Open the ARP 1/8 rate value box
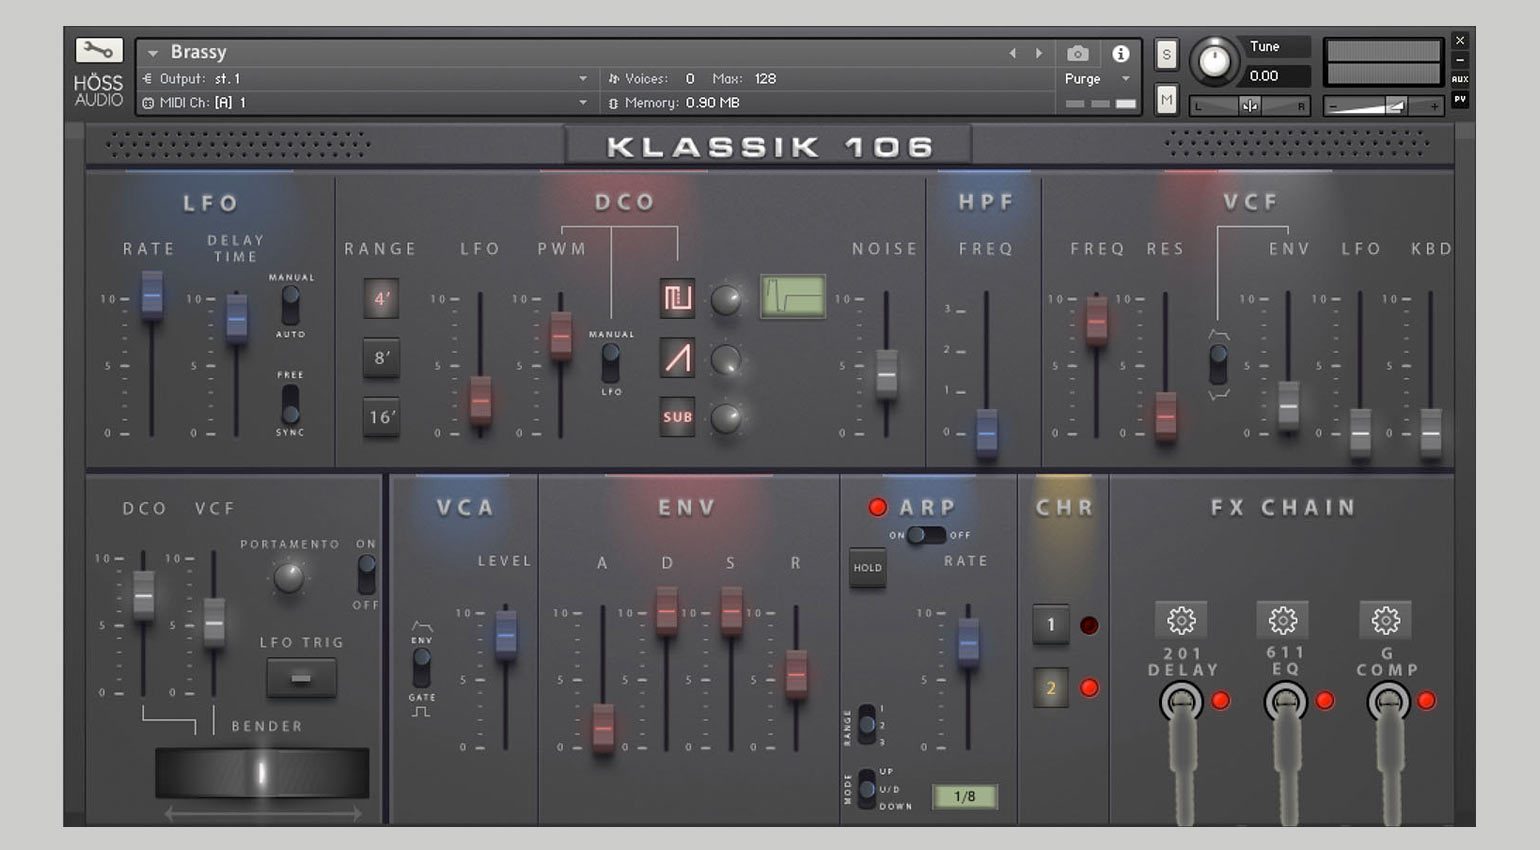Viewport: 1540px width, 850px height. tap(964, 797)
